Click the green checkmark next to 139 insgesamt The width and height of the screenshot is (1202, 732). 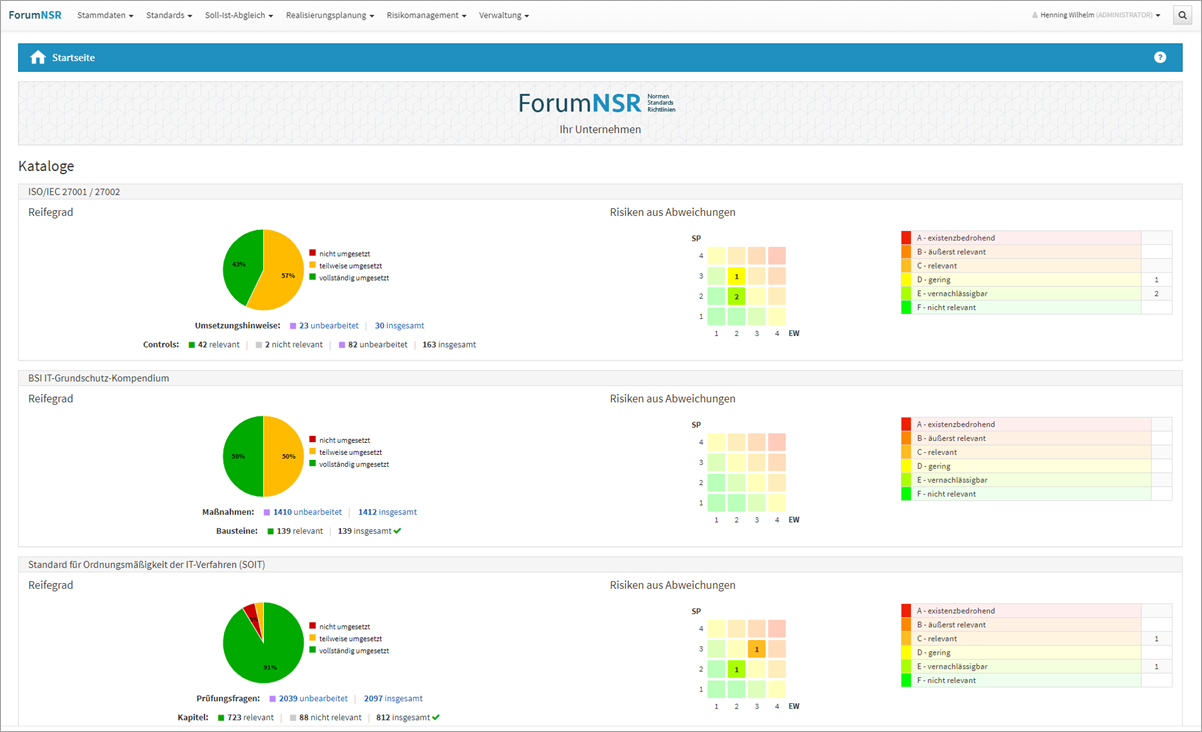pos(397,531)
